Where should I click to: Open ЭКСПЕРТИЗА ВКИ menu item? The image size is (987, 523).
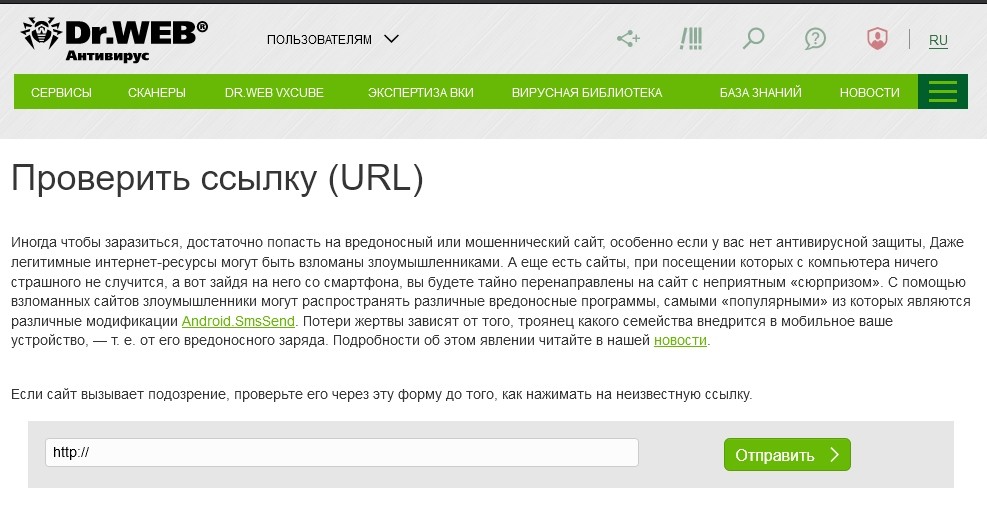(x=420, y=93)
